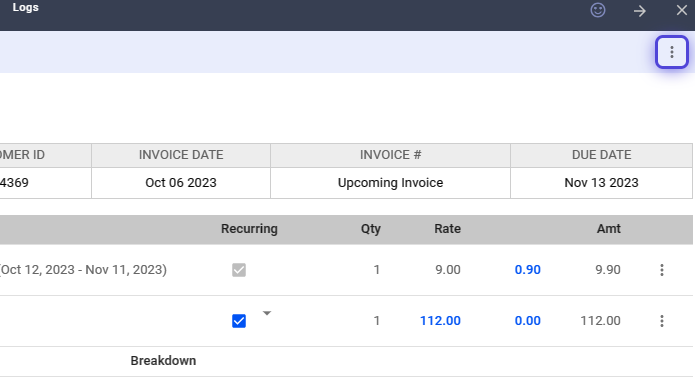This screenshot has height=377, width=695.
Task: Click the blue 0.90 tax value
Action: (x=527, y=270)
